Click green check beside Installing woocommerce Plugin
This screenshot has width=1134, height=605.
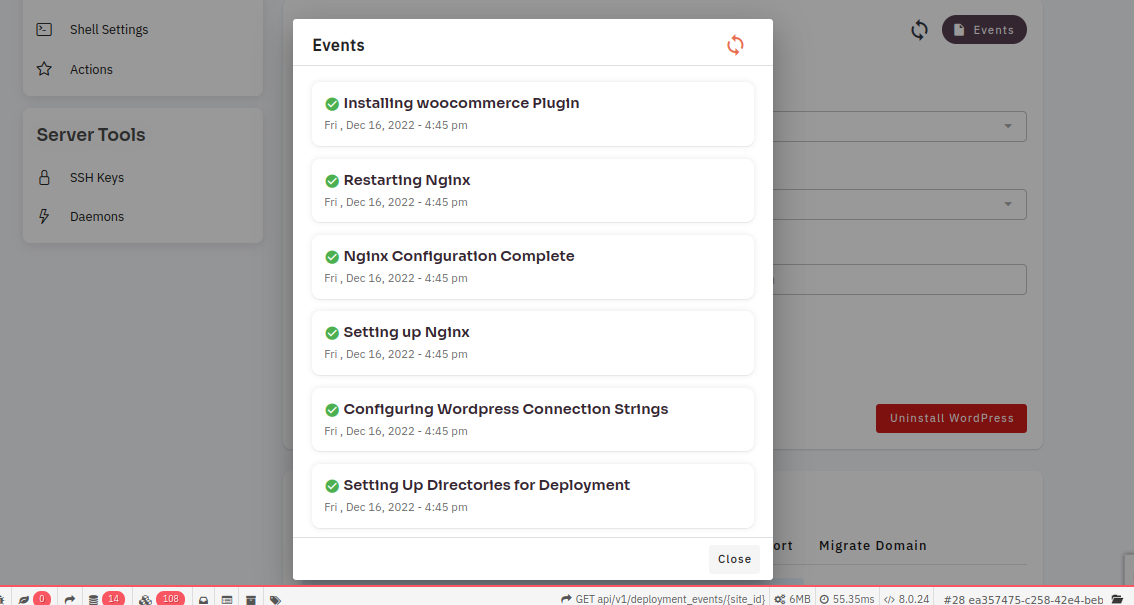coord(332,104)
